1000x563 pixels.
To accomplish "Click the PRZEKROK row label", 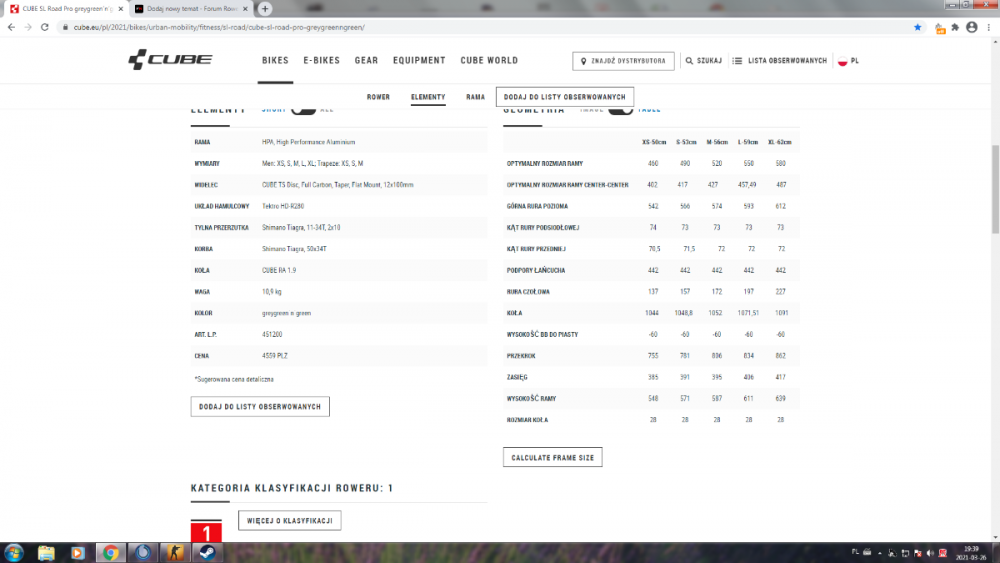I will [x=521, y=356].
